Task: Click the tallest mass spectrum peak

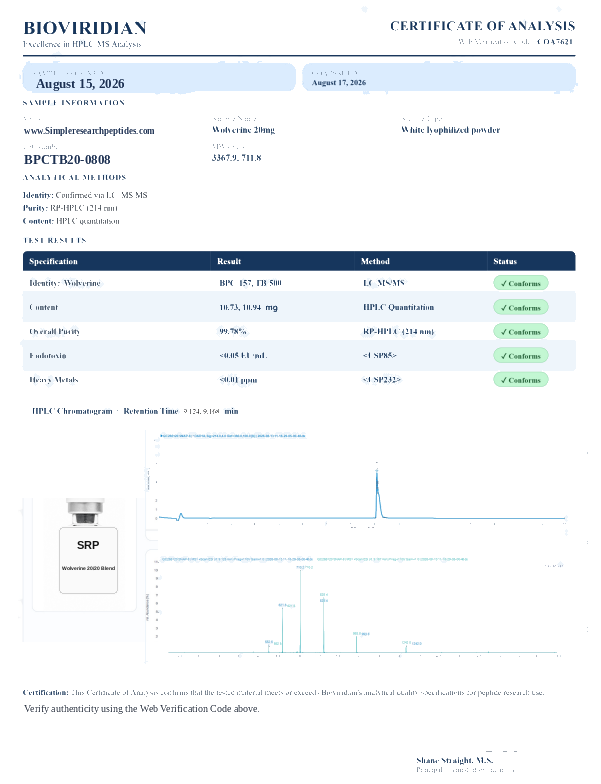Action: [300, 610]
